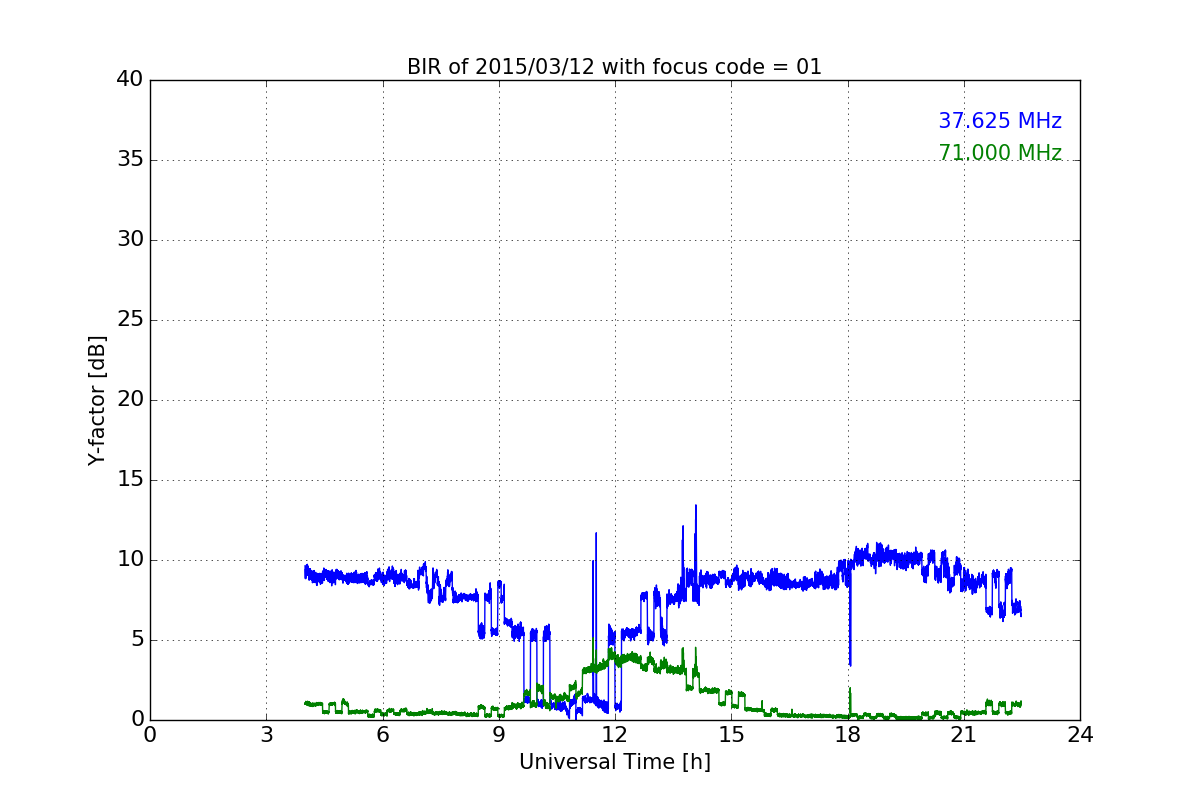
Task: Click the y-axis tick label '15'
Action: (x=130, y=480)
